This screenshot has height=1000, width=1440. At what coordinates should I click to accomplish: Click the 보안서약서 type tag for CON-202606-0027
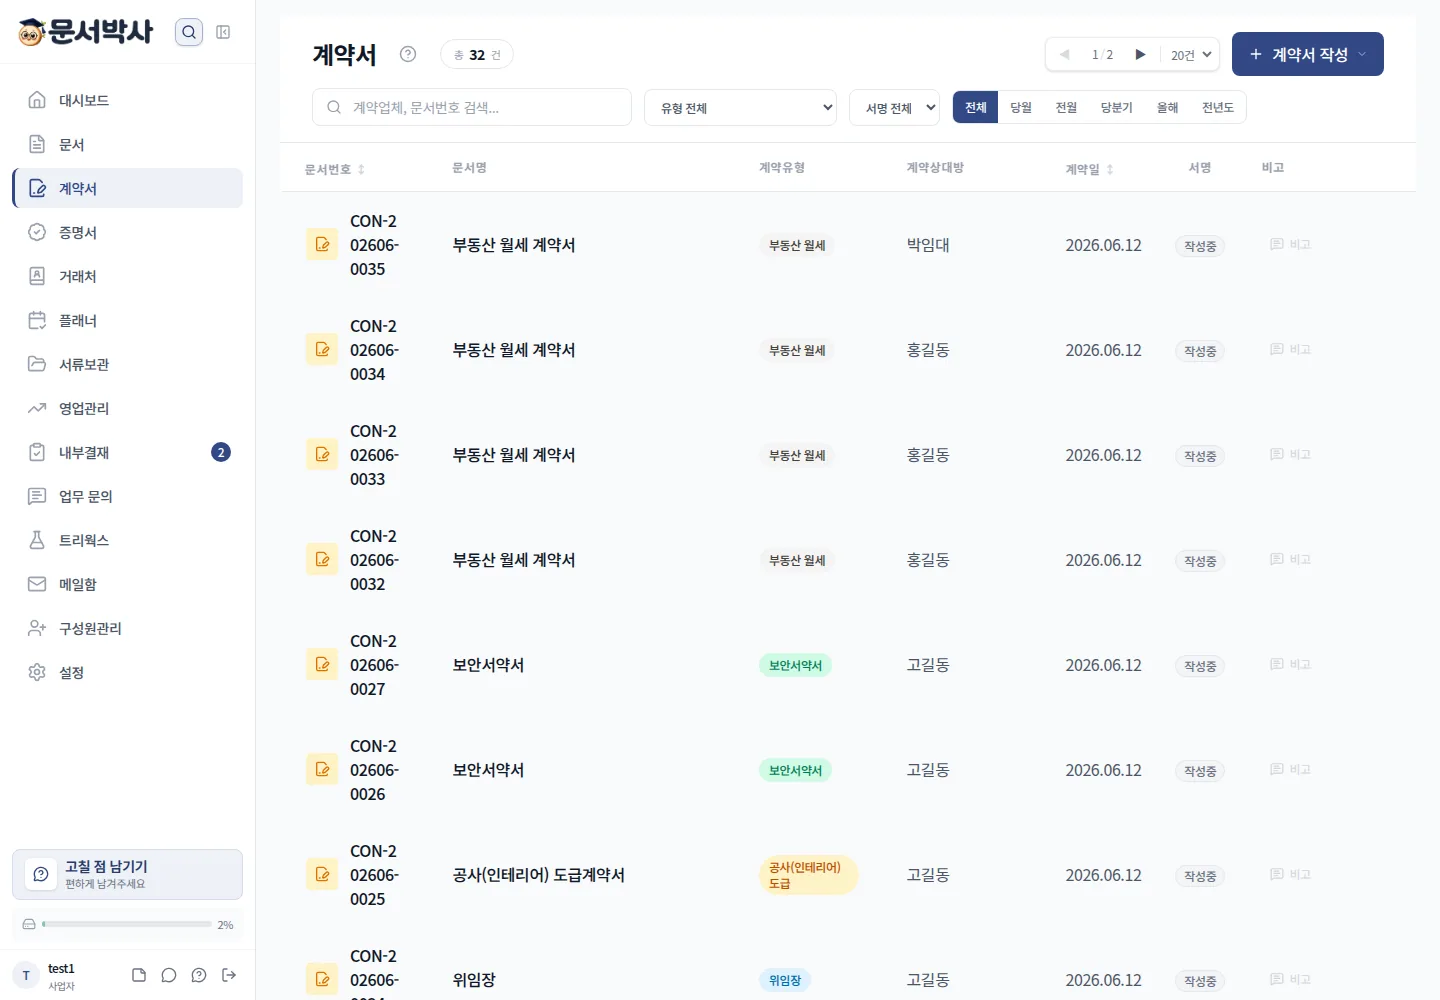[x=795, y=665]
